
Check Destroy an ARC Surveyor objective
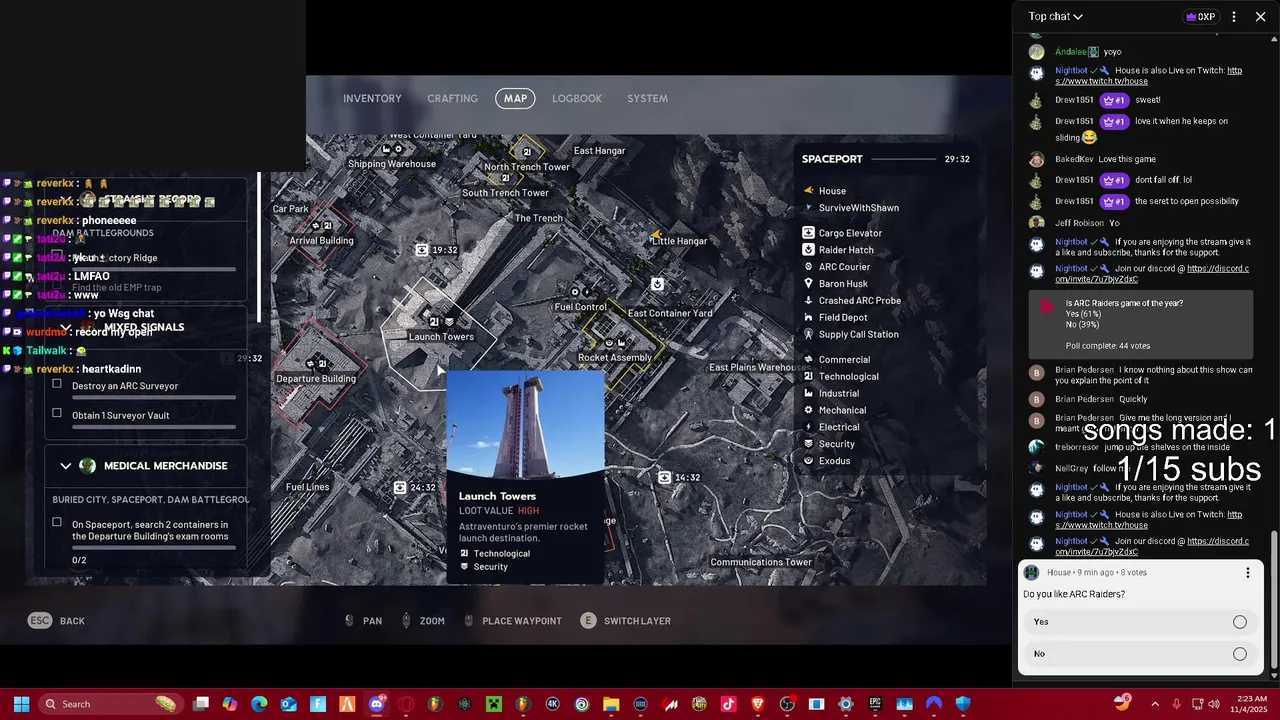tap(57, 384)
